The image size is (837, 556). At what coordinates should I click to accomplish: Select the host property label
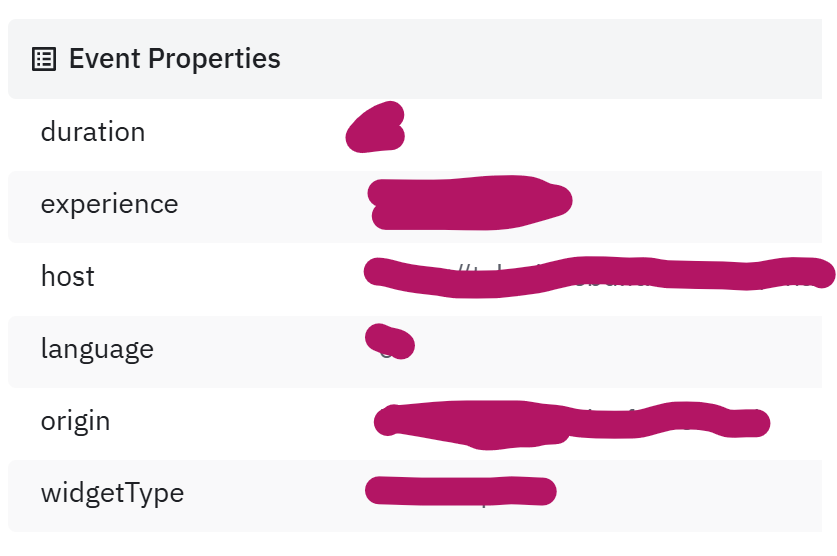tap(68, 276)
